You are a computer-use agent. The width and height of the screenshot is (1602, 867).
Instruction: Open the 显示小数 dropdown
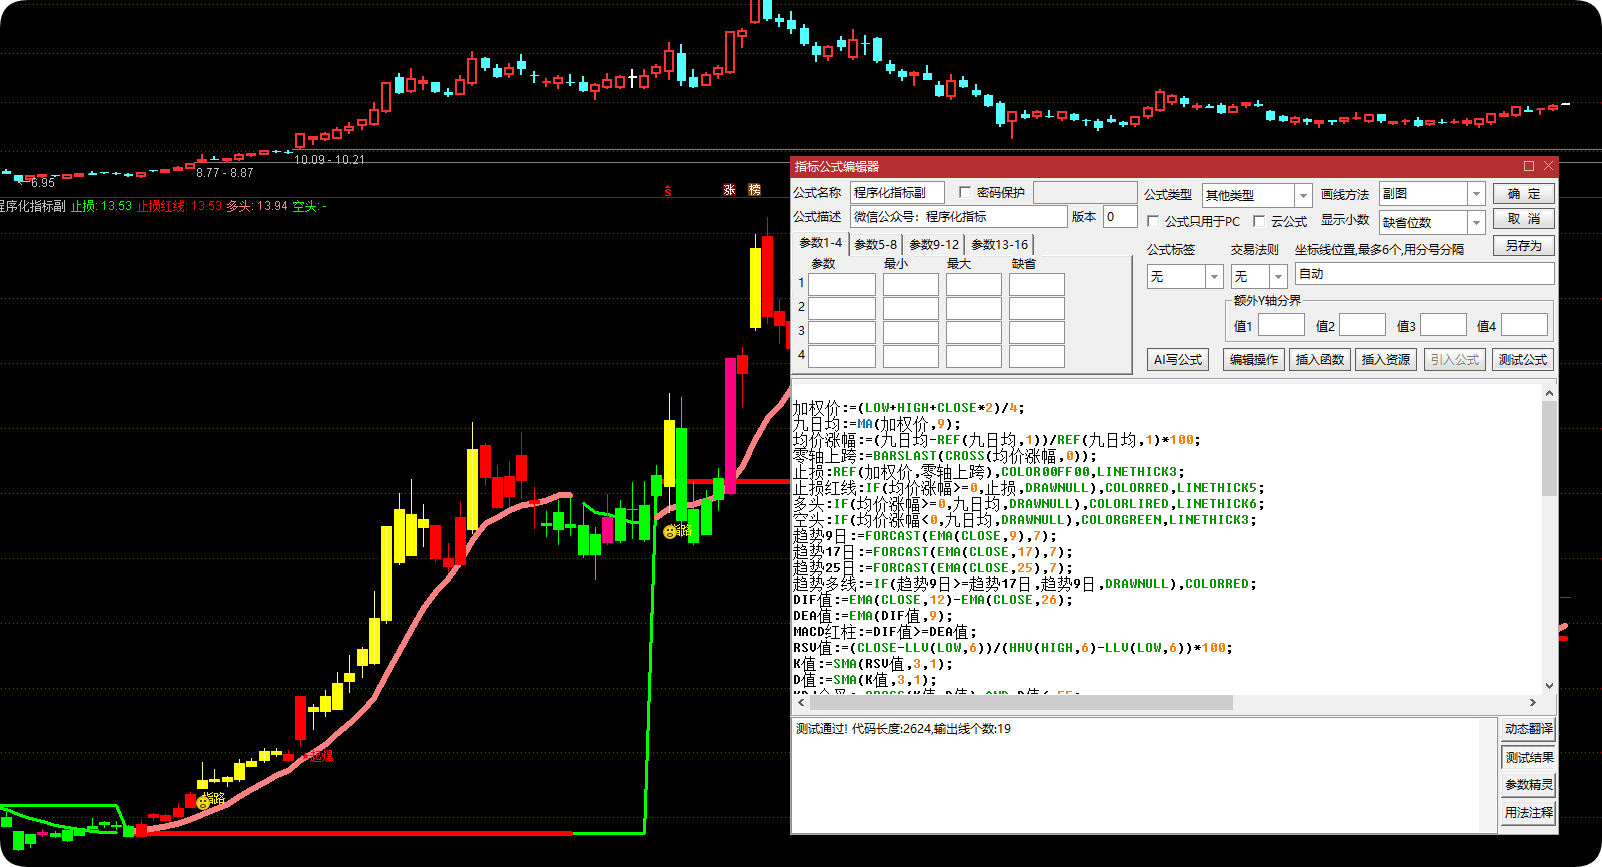pos(1476,222)
